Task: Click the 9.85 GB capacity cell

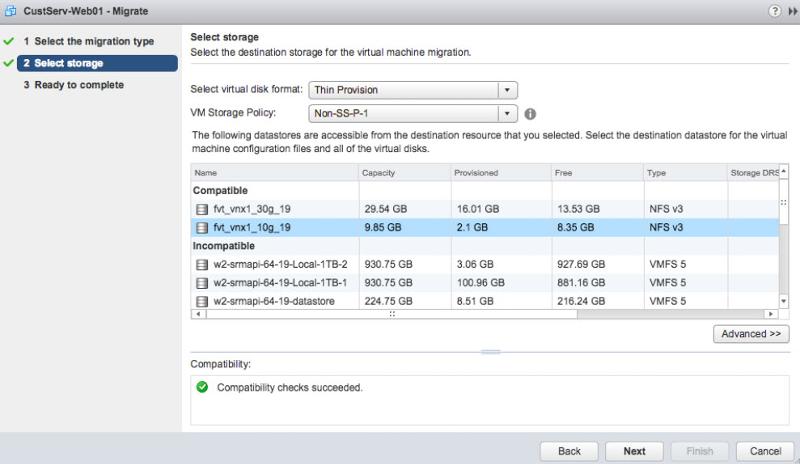Action: [x=383, y=228]
